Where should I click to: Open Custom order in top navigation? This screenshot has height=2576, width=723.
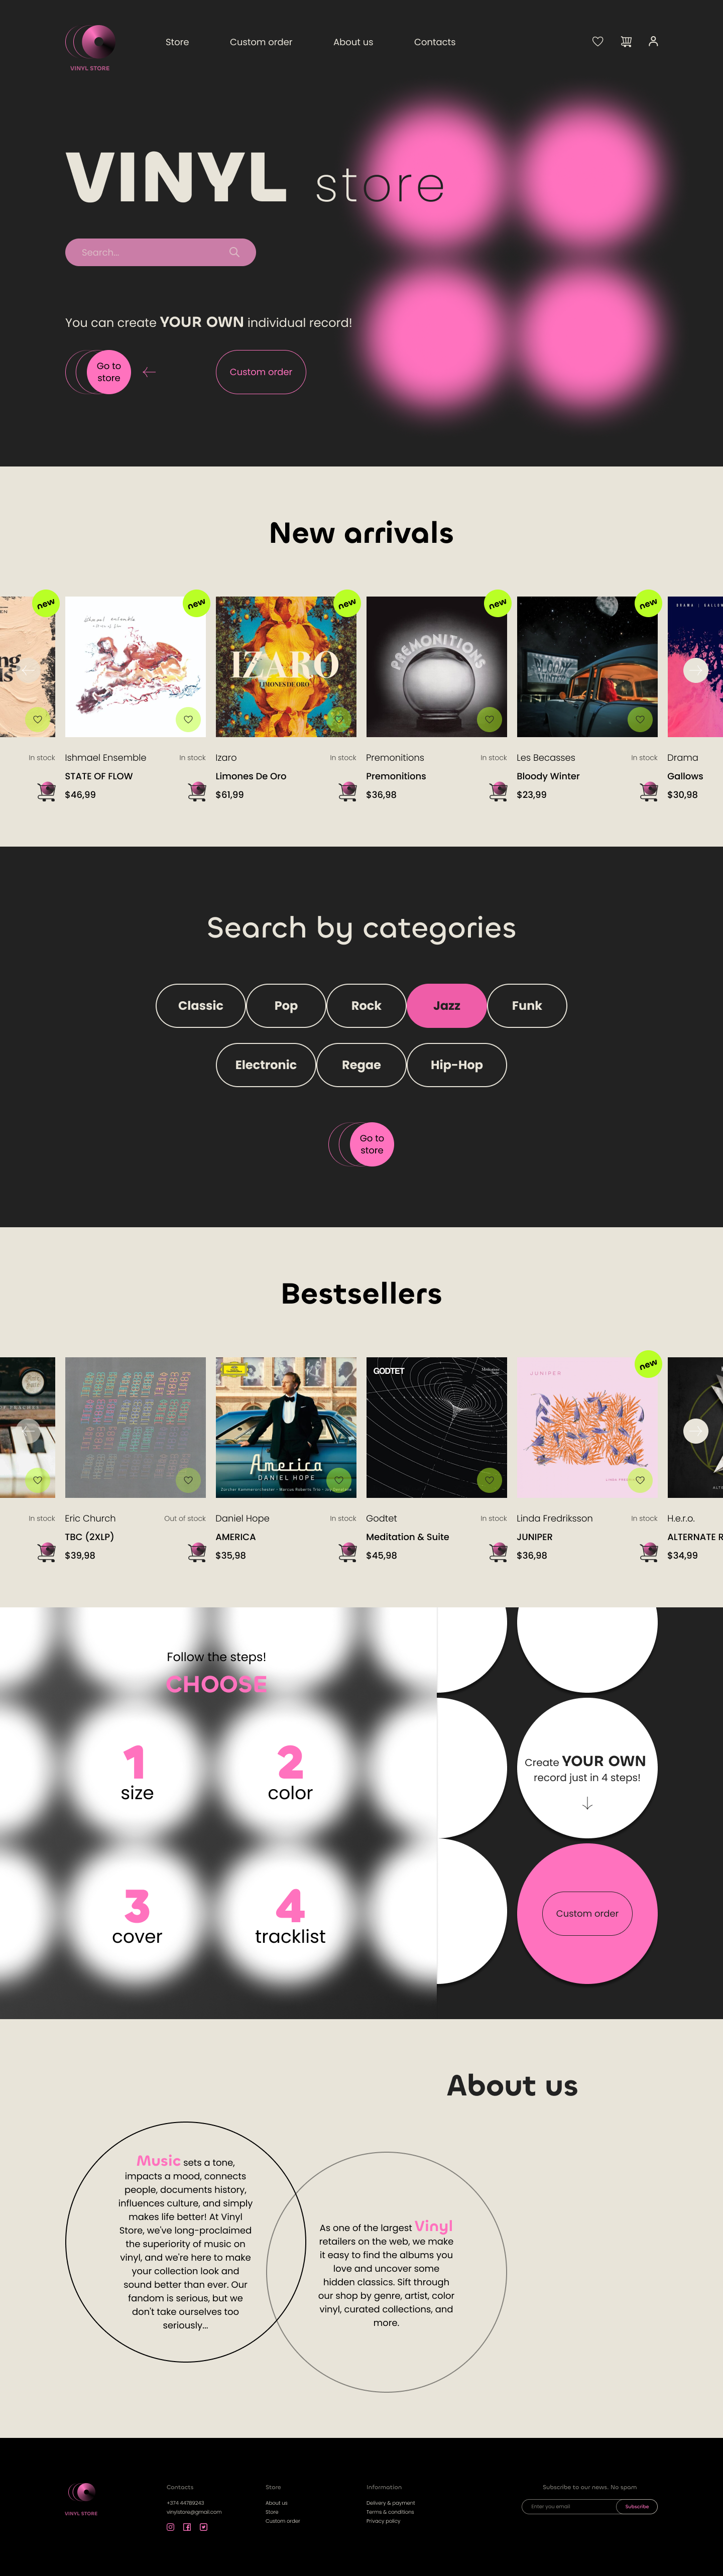coord(261,42)
